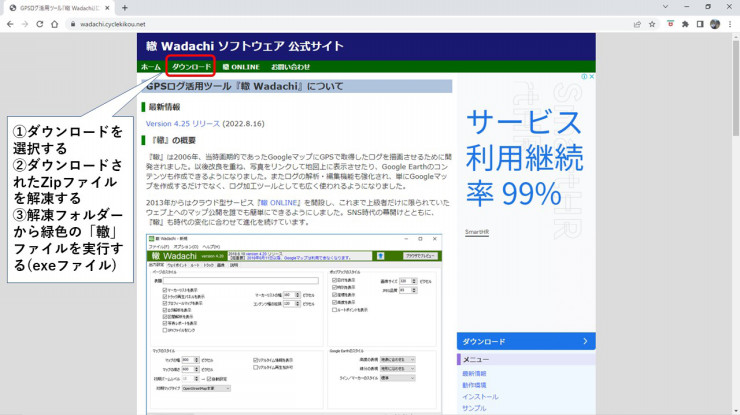
Task: Close the Wadachi browser tab
Action: pyautogui.click(x=108, y=8)
